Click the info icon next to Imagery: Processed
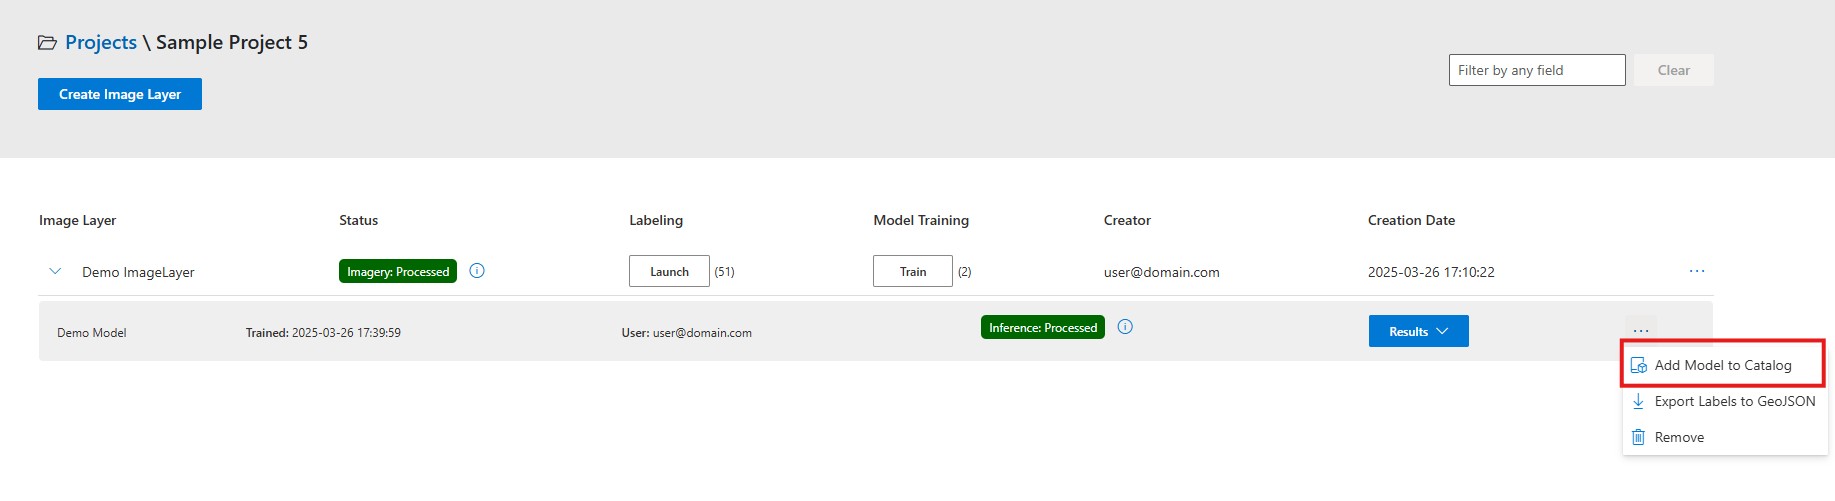The height and width of the screenshot is (501, 1835). click(x=477, y=271)
